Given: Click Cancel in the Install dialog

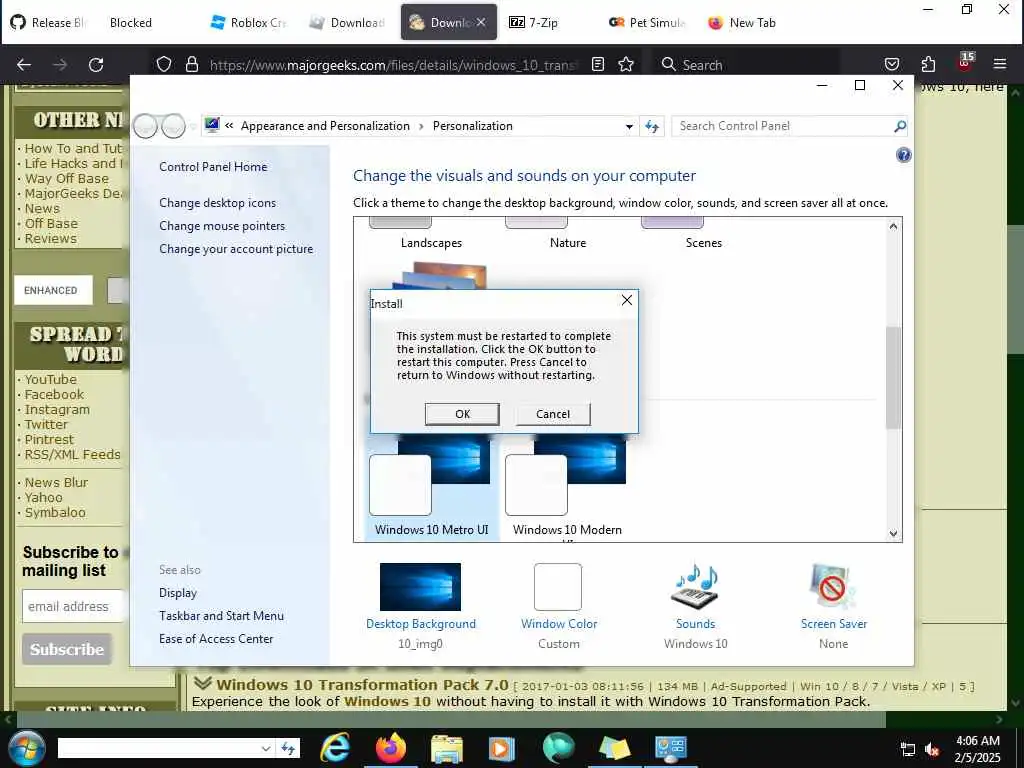Looking at the screenshot, I should tap(552, 414).
